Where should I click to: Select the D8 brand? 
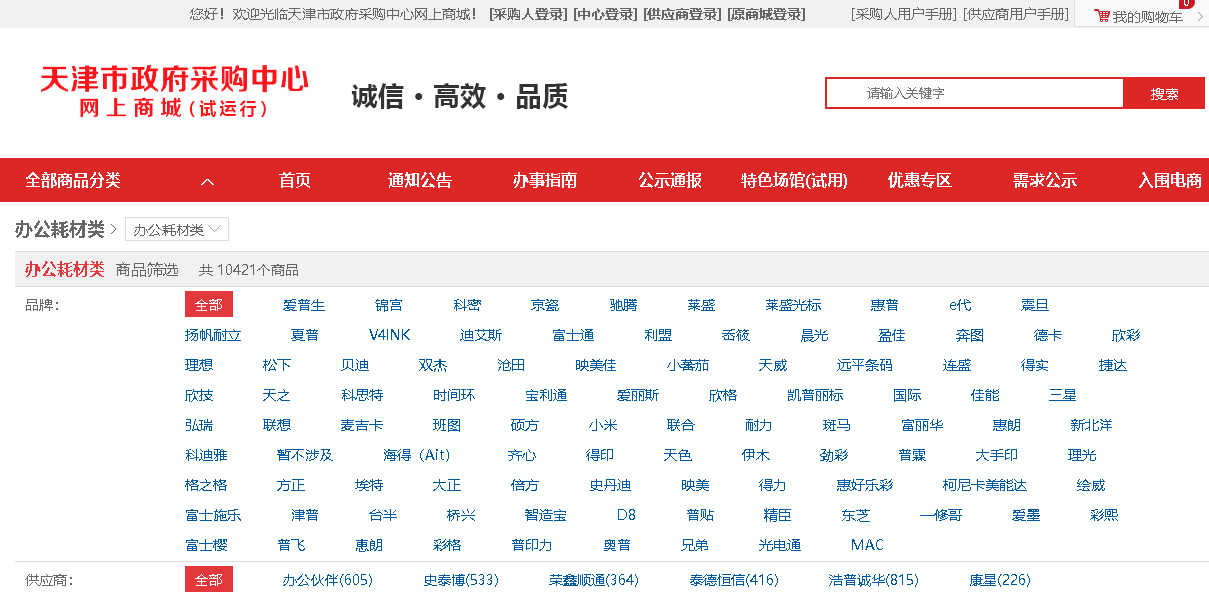coord(626,516)
